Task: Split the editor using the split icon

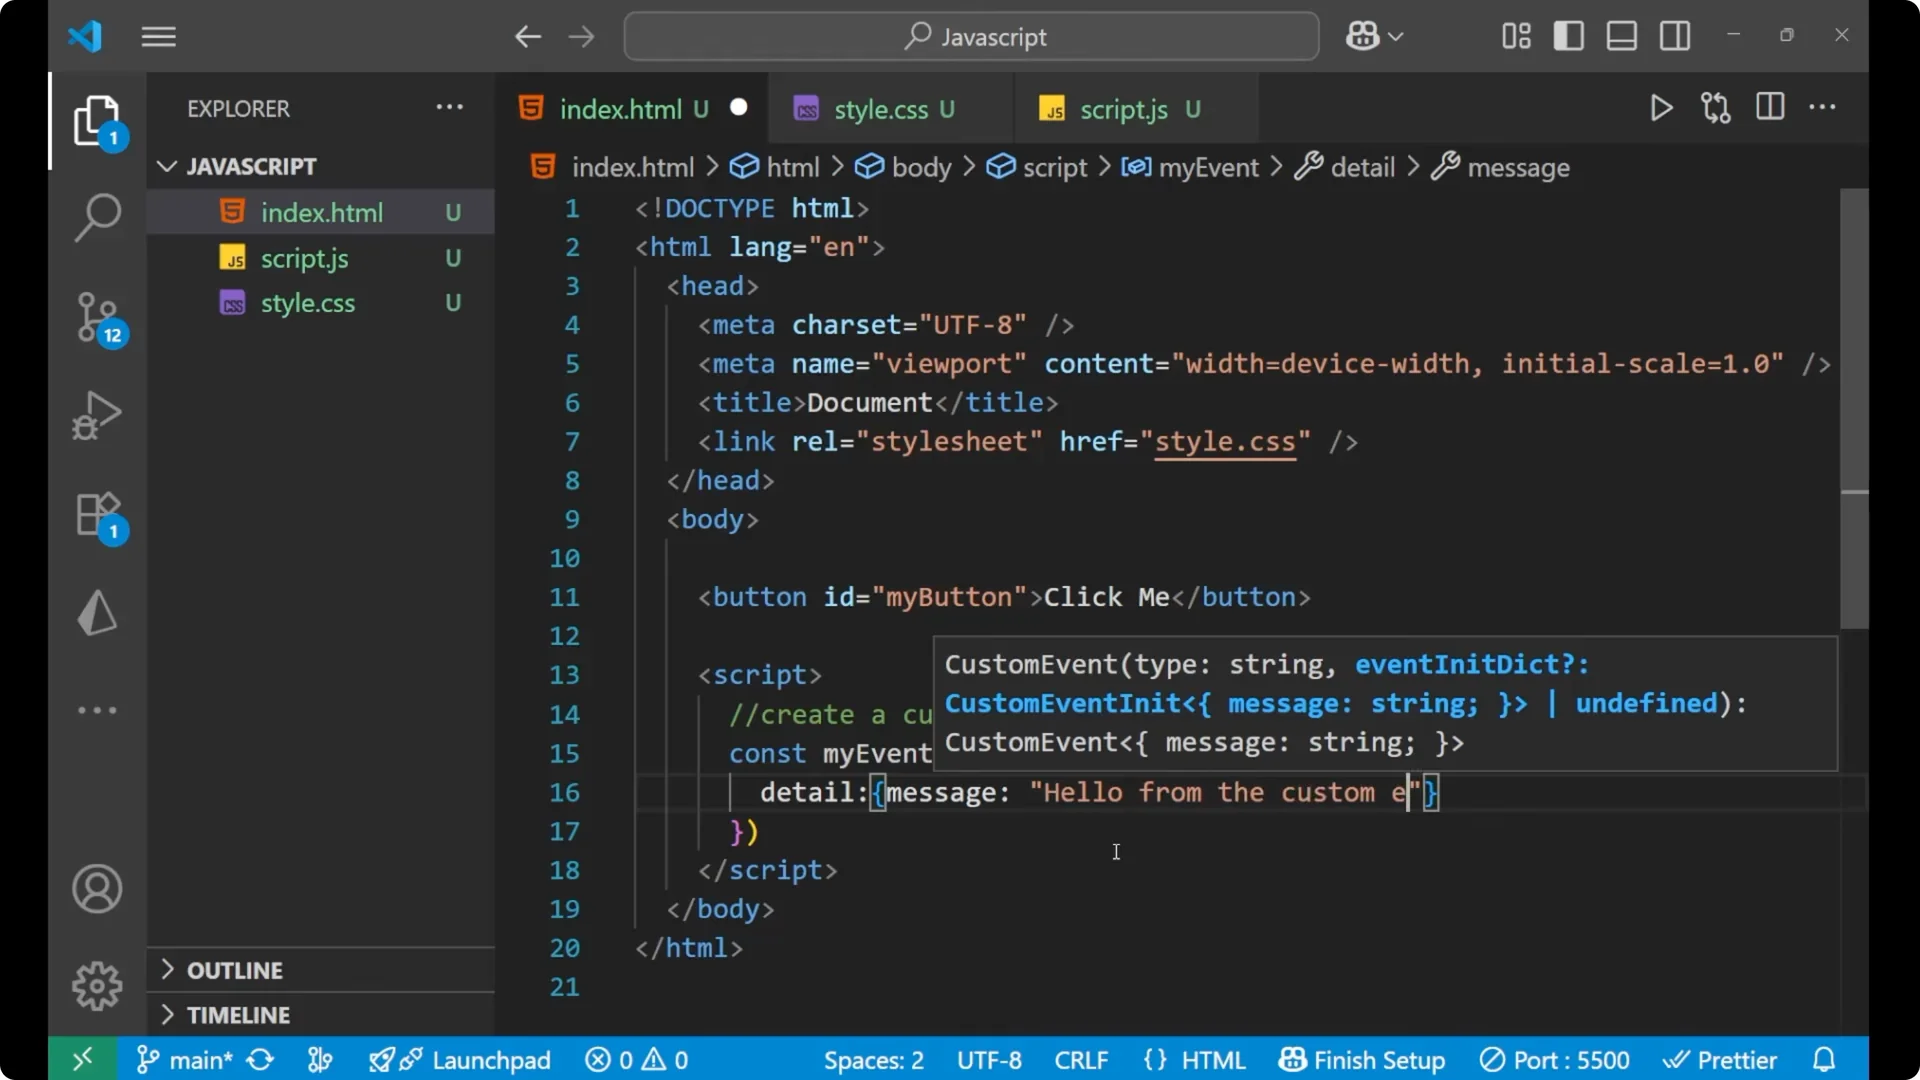Action: point(1769,107)
